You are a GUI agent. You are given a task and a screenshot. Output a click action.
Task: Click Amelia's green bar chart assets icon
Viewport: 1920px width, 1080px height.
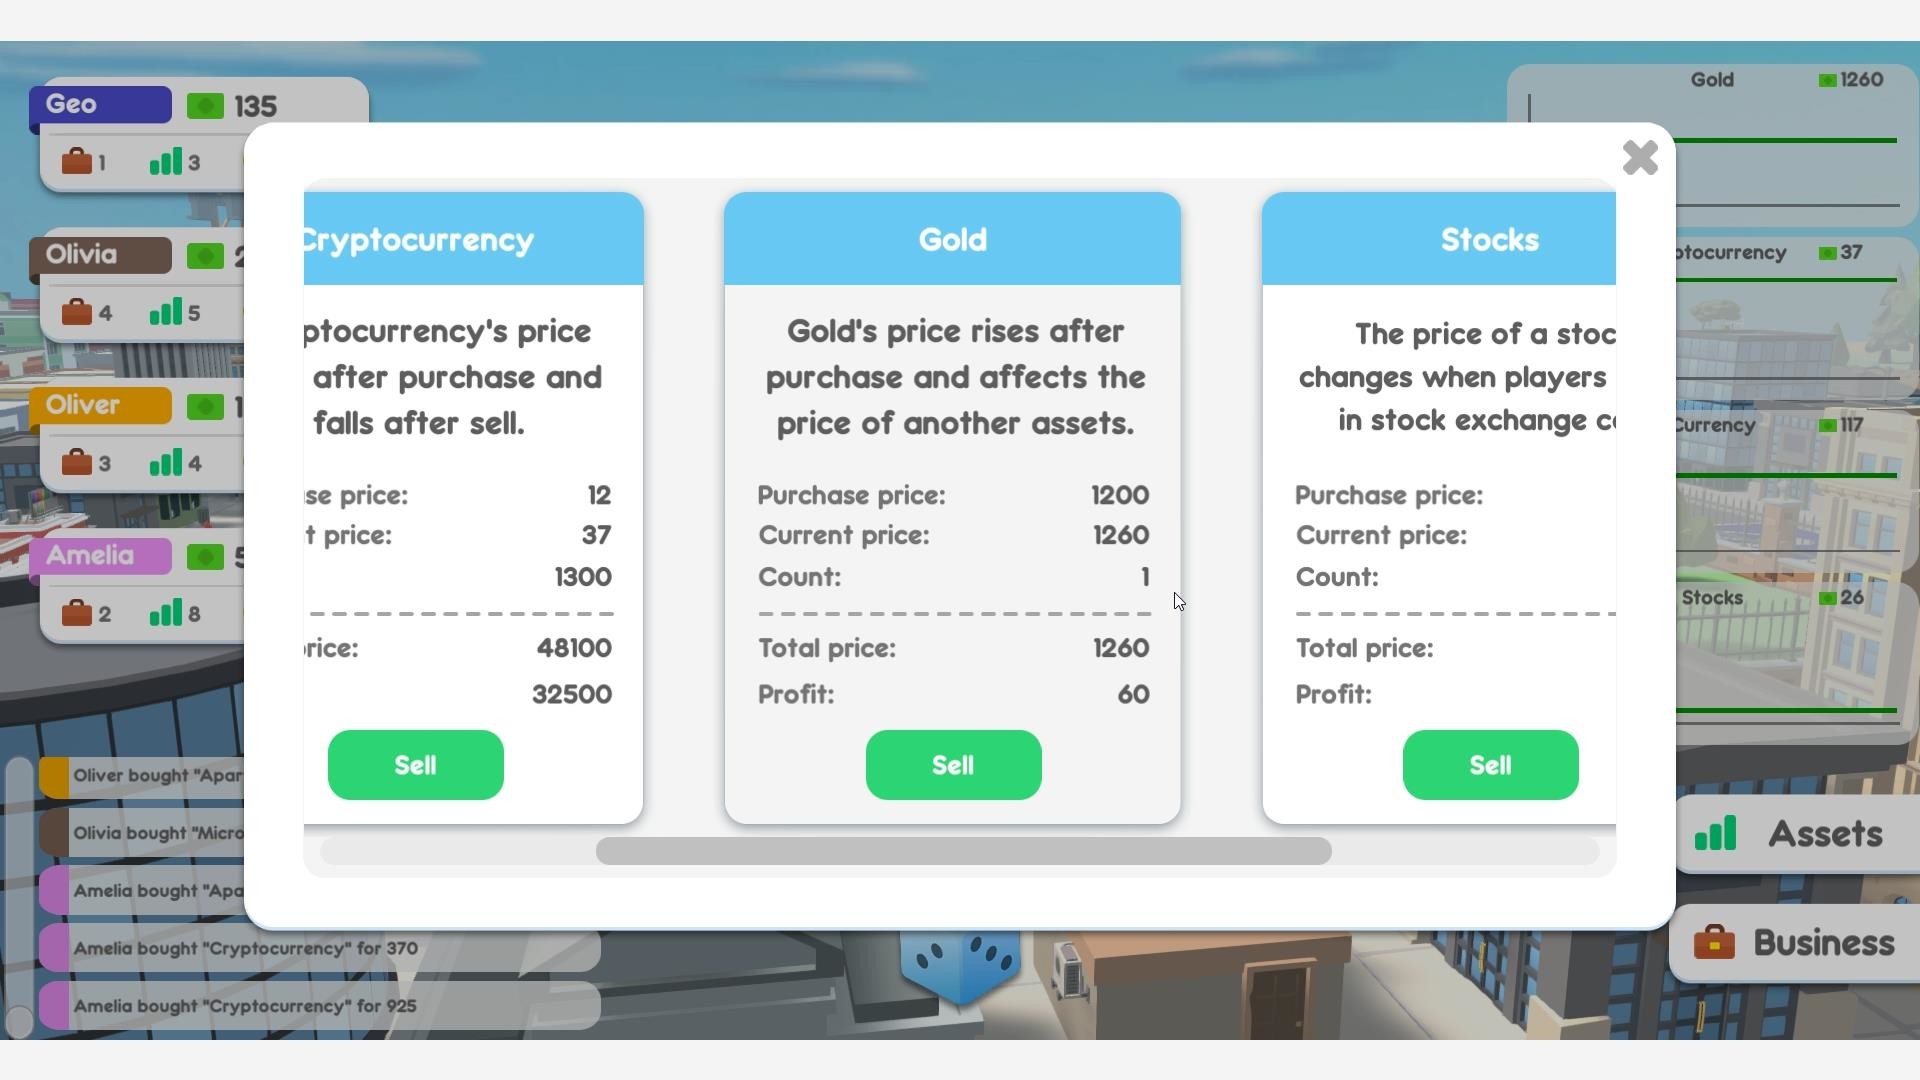166,613
